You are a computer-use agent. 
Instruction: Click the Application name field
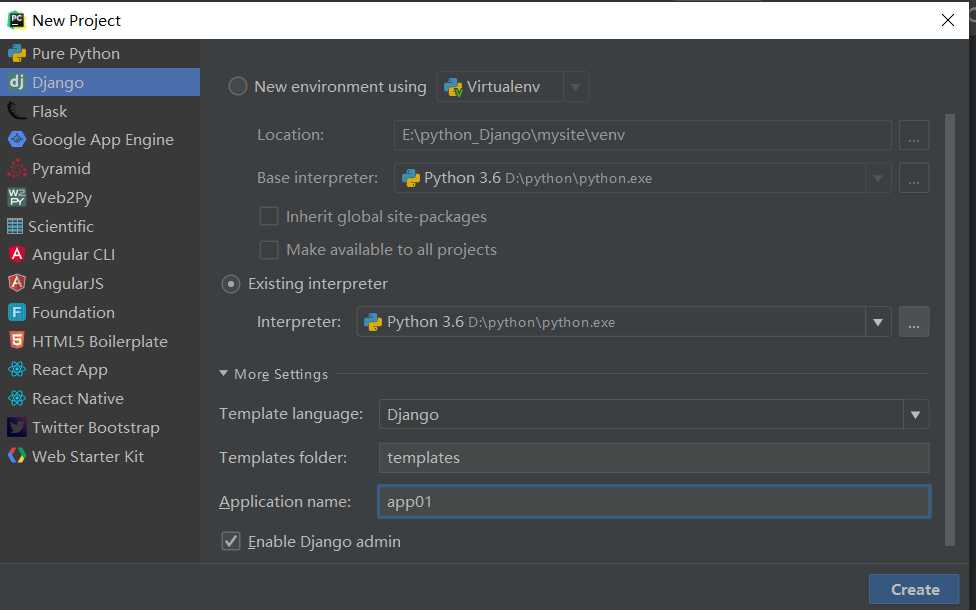tap(654, 502)
